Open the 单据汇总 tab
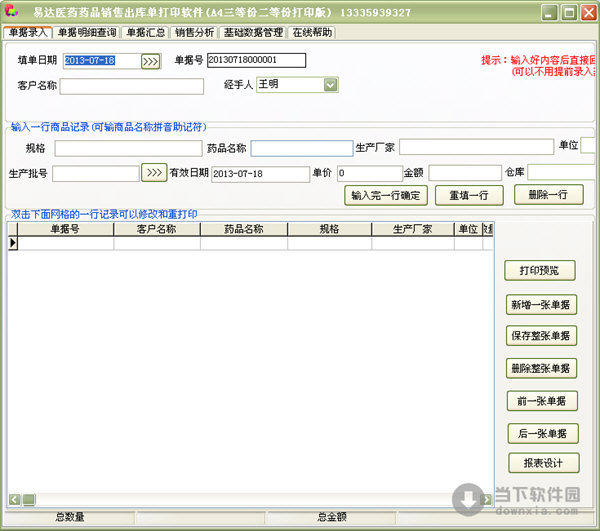 (x=146, y=33)
